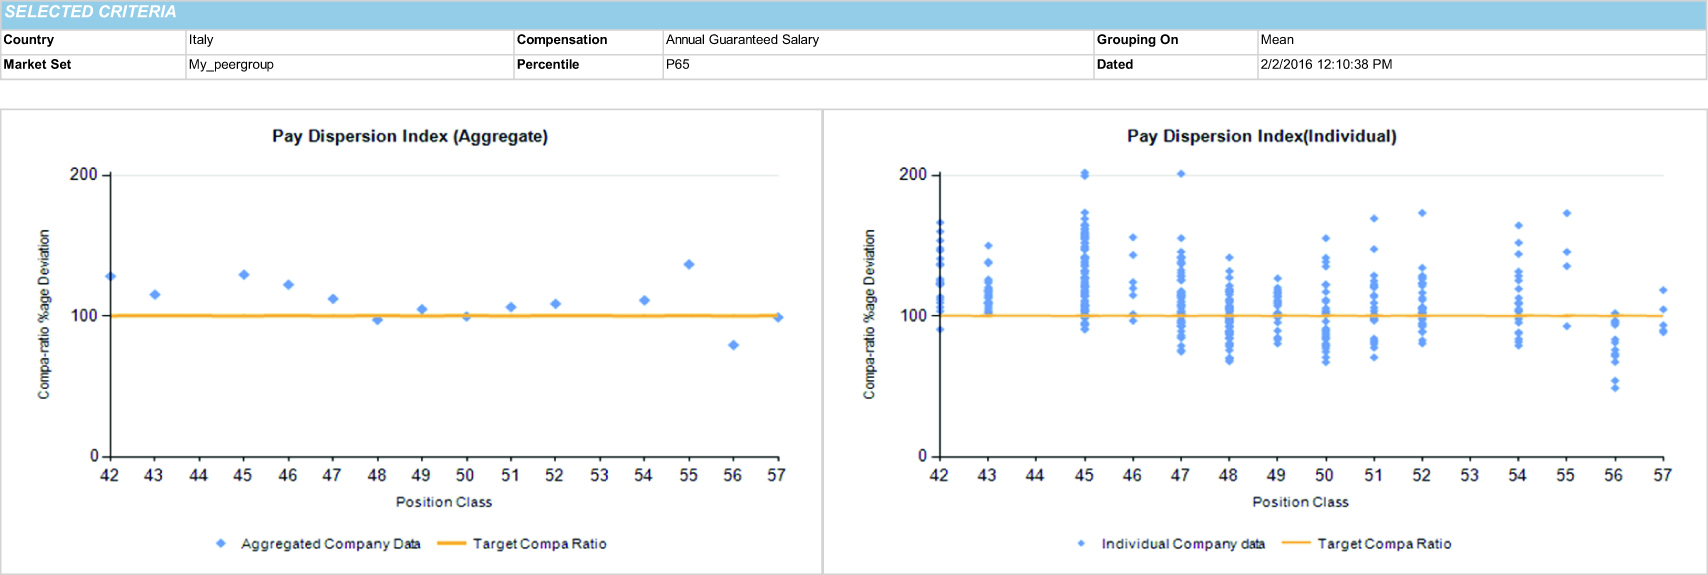
Task: Select the 'Compensation' criteria label
Action: click(x=562, y=40)
